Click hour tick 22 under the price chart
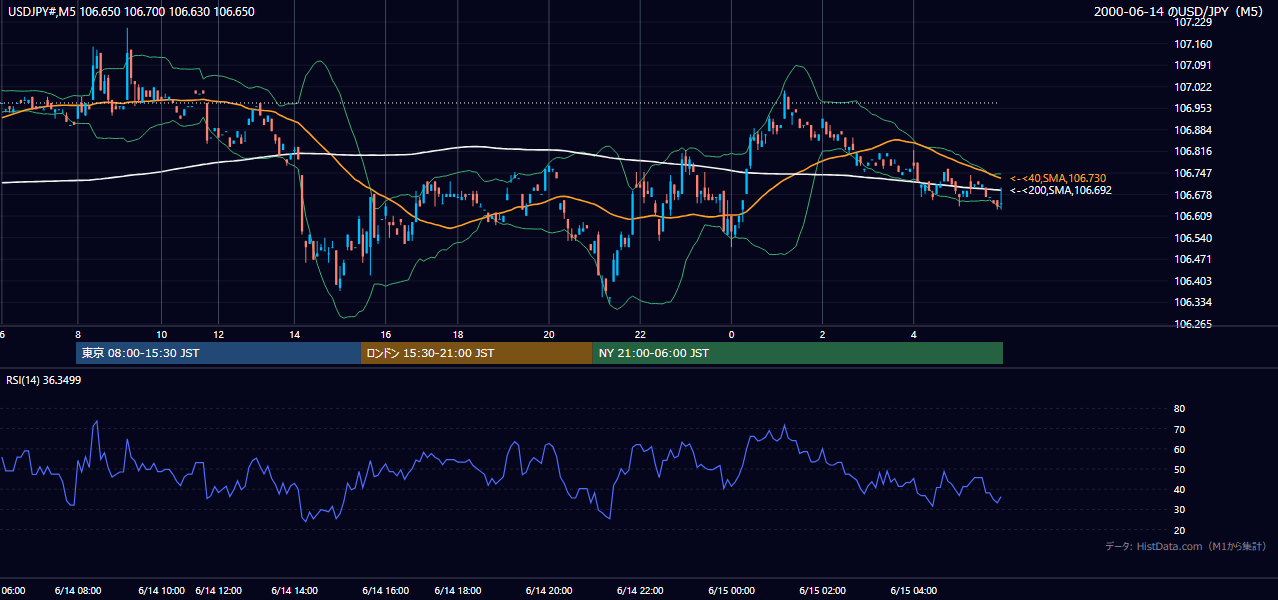1278x600 pixels. (641, 334)
